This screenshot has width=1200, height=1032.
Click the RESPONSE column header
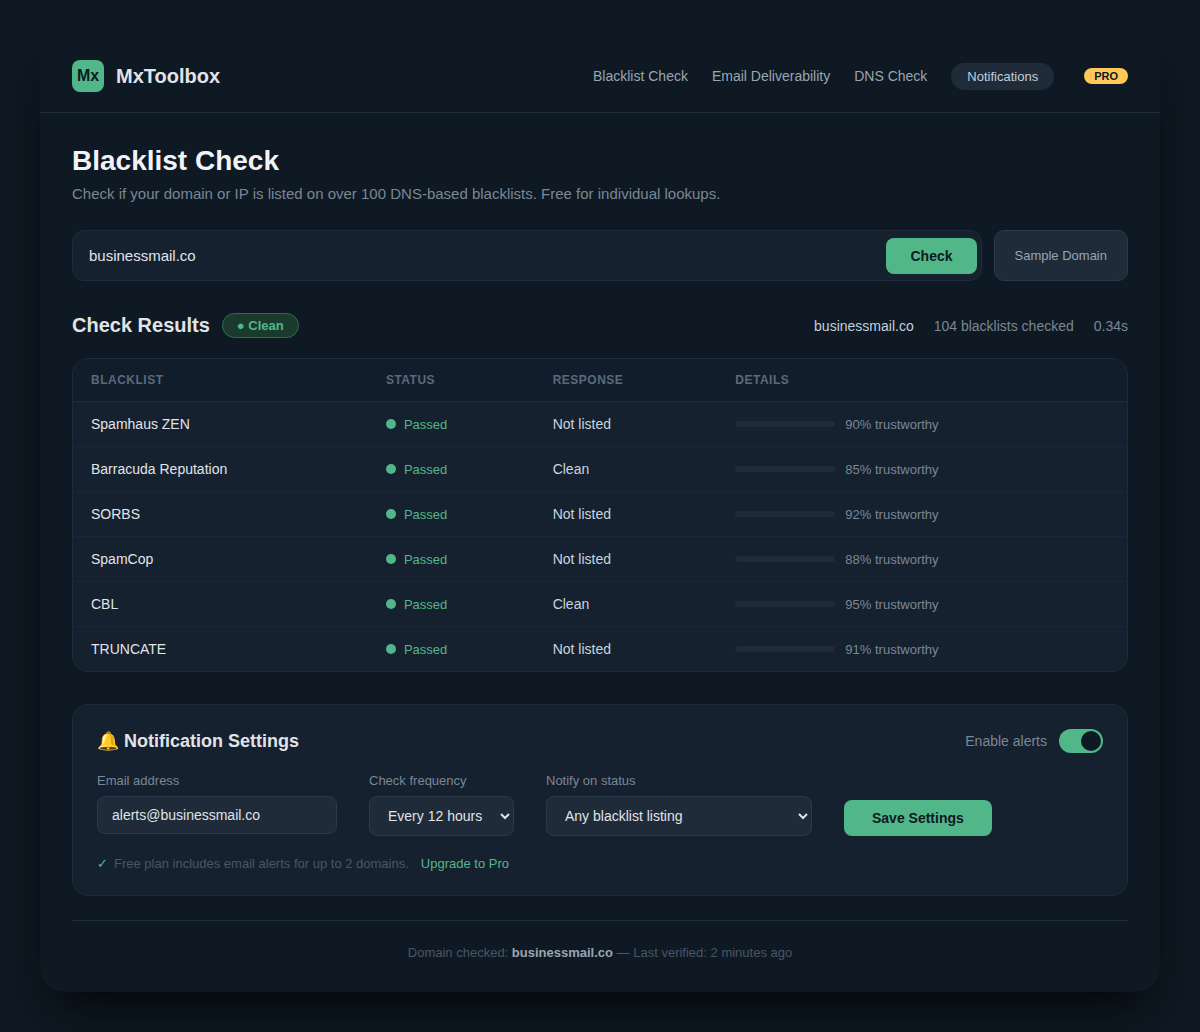pyautogui.click(x=588, y=380)
